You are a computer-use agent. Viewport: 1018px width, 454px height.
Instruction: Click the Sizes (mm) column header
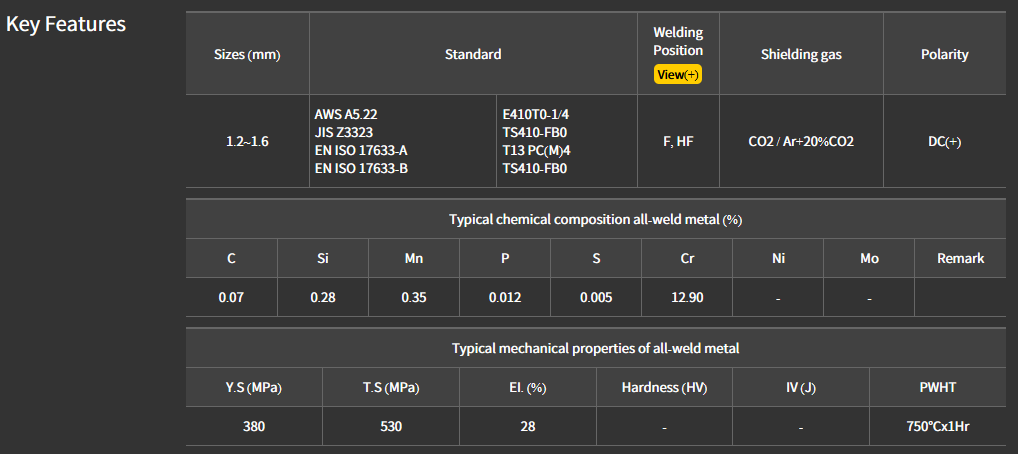(247, 54)
